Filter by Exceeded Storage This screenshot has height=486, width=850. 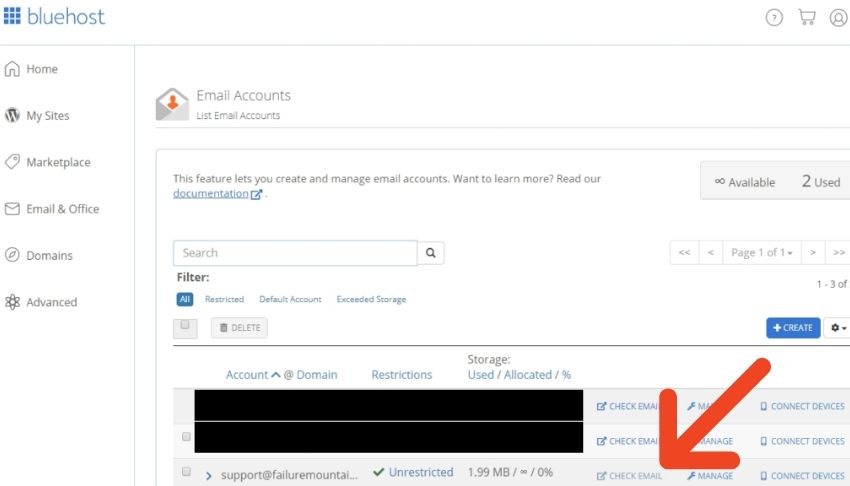[371, 299]
